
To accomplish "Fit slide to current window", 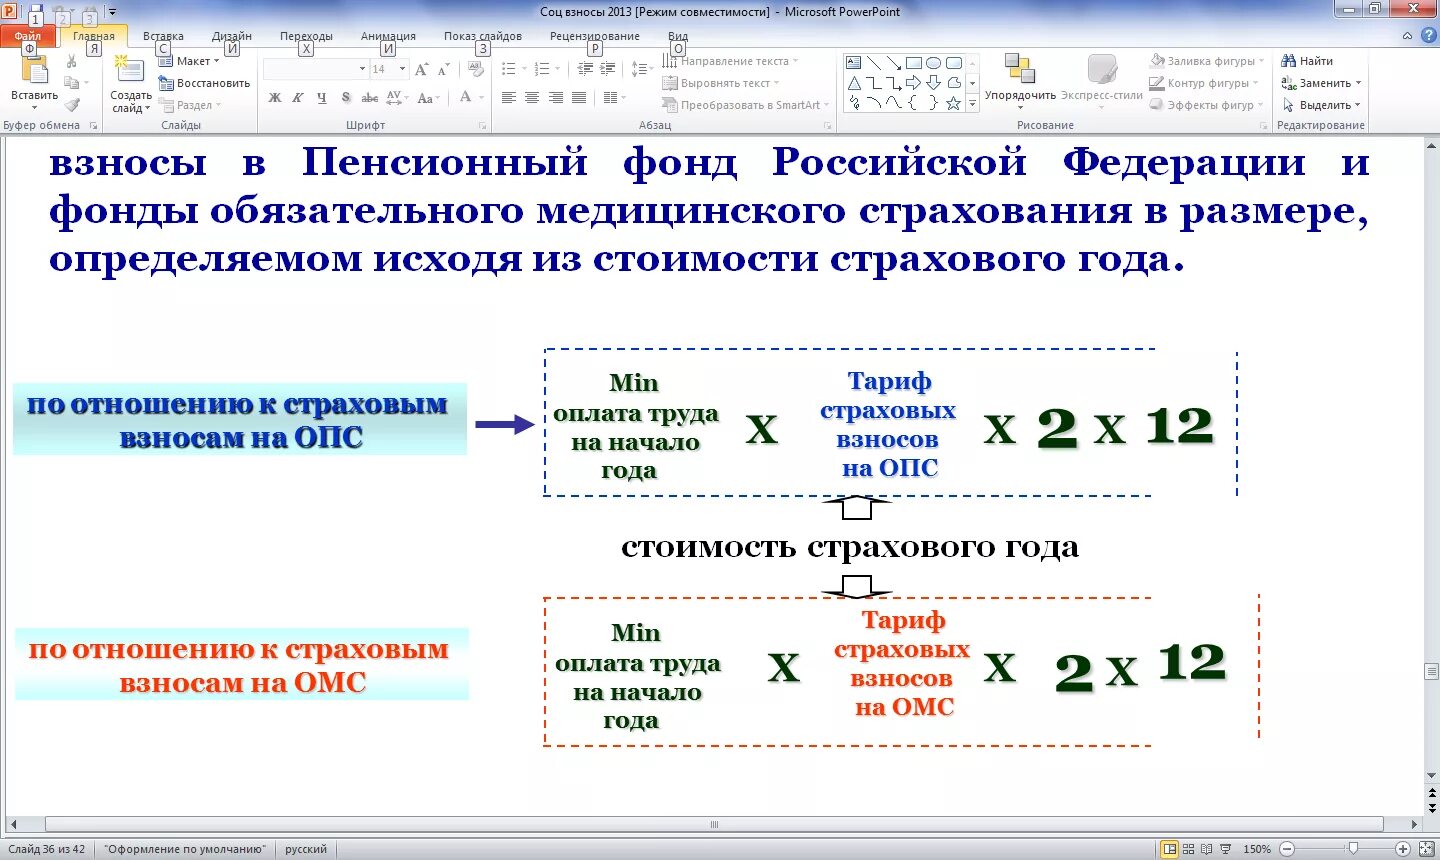I will point(1427,849).
